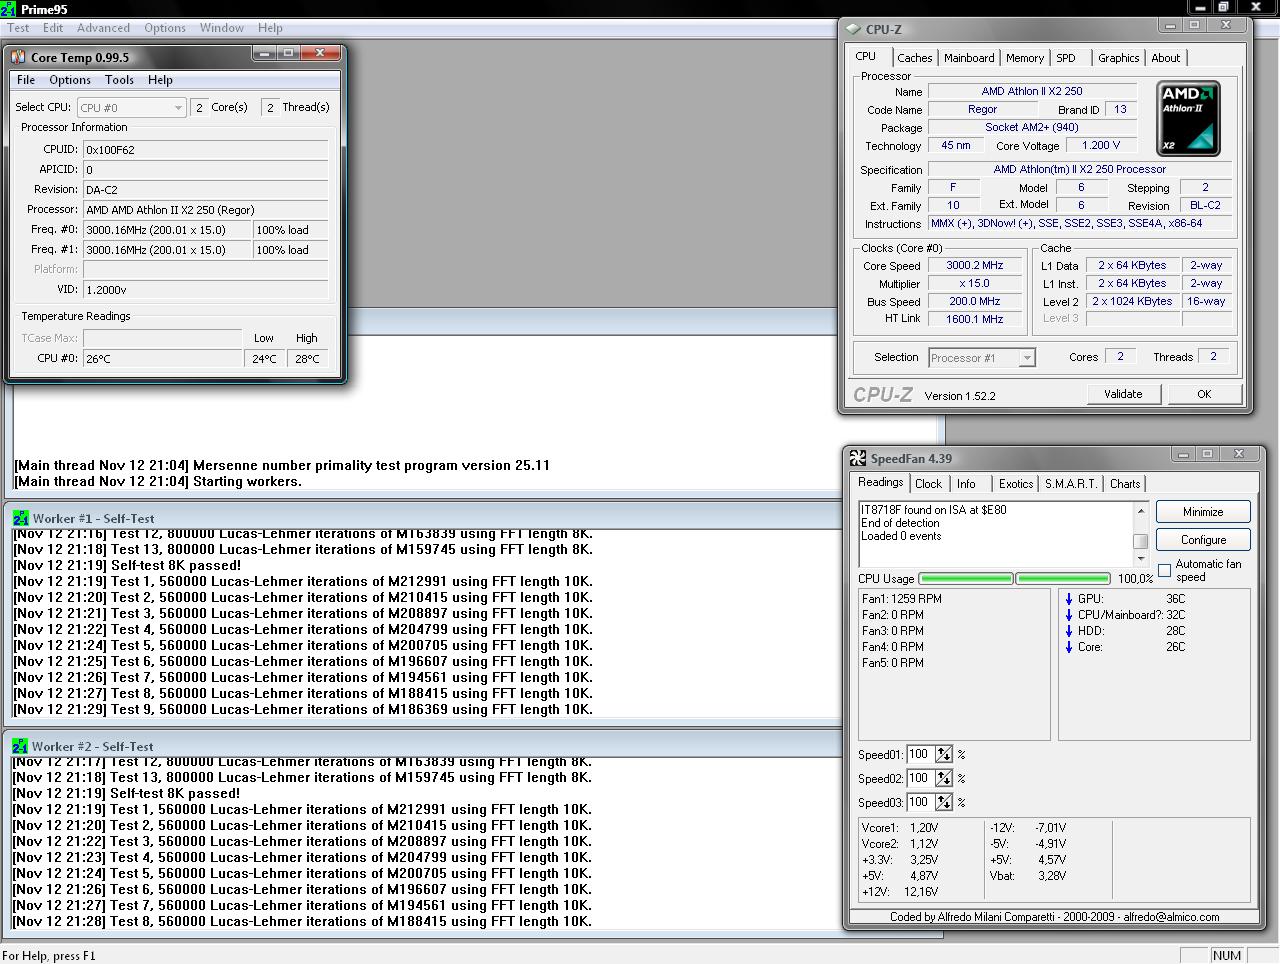The image size is (1280, 964).
Task: Click the Core temperature arrow icon in SpeedFan
Action: (1069, 647)
